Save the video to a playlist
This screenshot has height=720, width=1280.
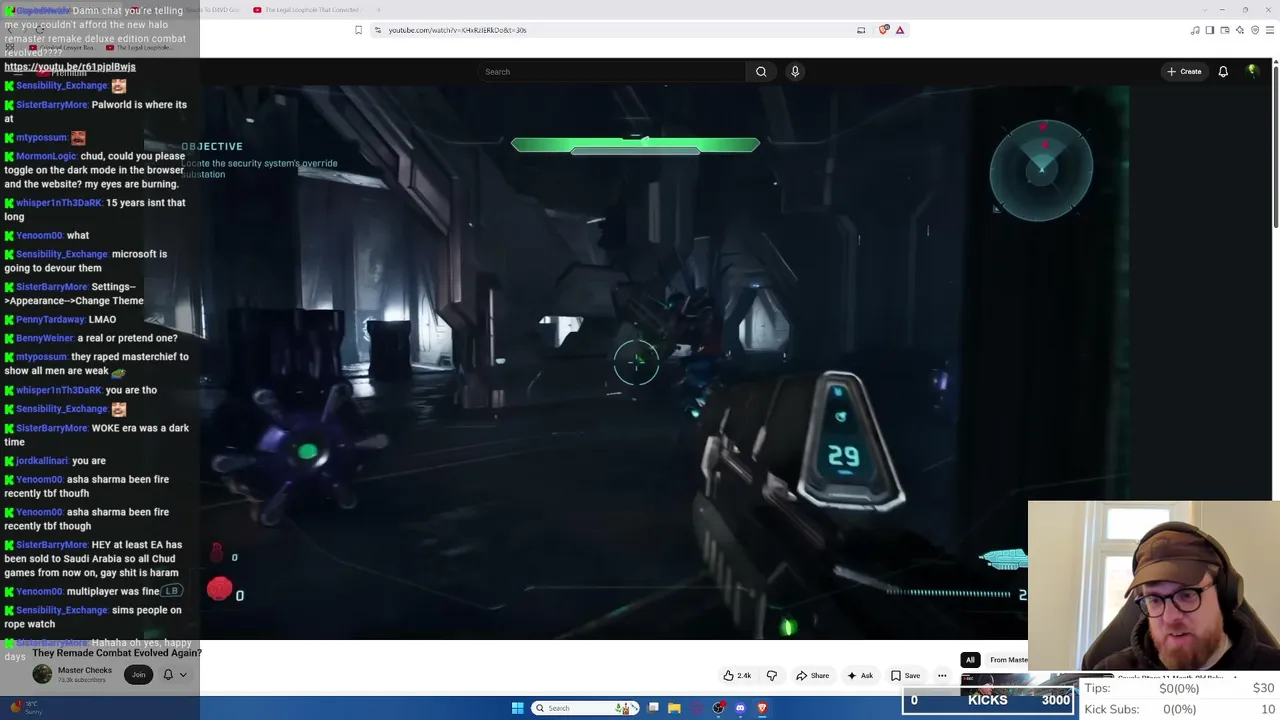click(x=905, y=676)
